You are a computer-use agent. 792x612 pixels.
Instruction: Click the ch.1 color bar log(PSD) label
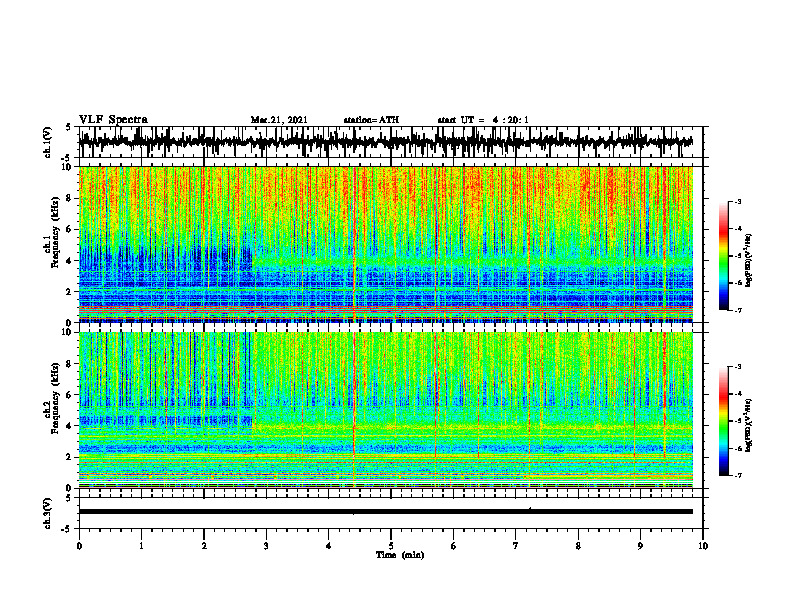749,261
